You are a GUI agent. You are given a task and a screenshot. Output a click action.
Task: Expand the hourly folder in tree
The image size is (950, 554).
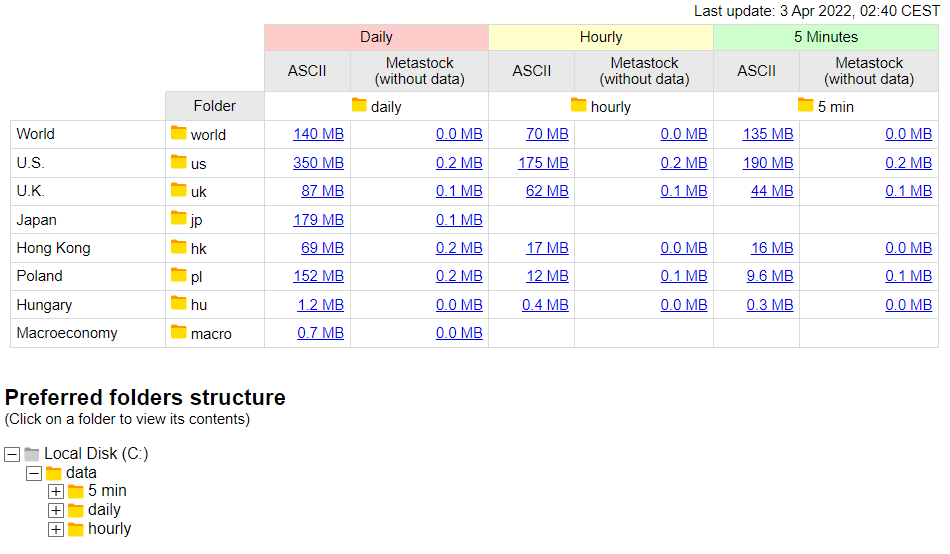tap(56, 529)
